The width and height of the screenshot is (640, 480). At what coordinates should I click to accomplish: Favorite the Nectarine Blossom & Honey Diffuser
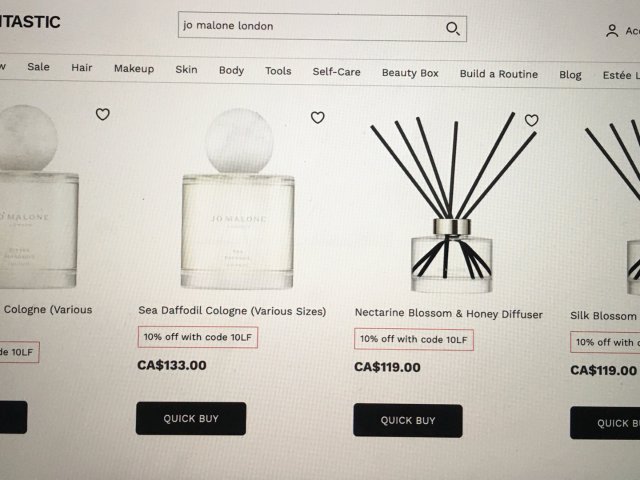pyautogui.click(x=531, y=120)
